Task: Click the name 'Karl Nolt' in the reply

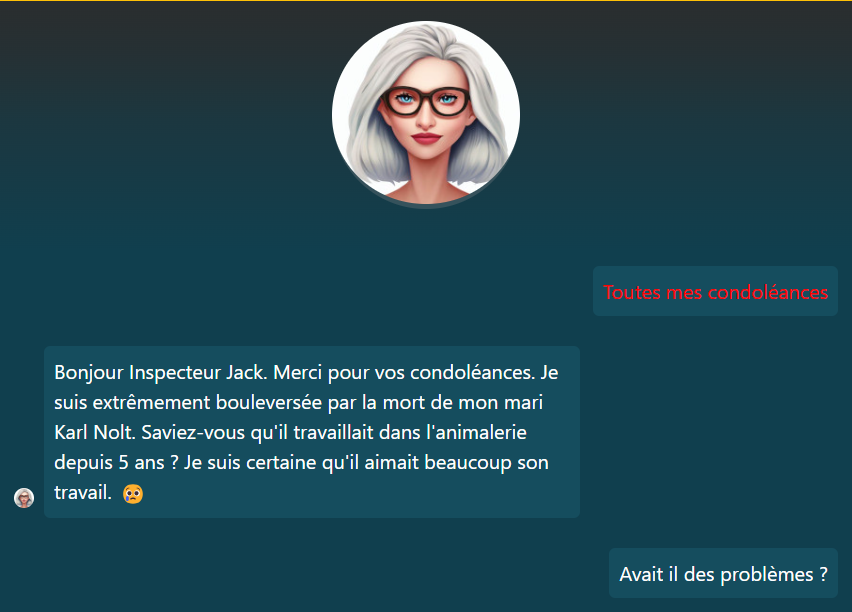Action: (x=93, y=433)
